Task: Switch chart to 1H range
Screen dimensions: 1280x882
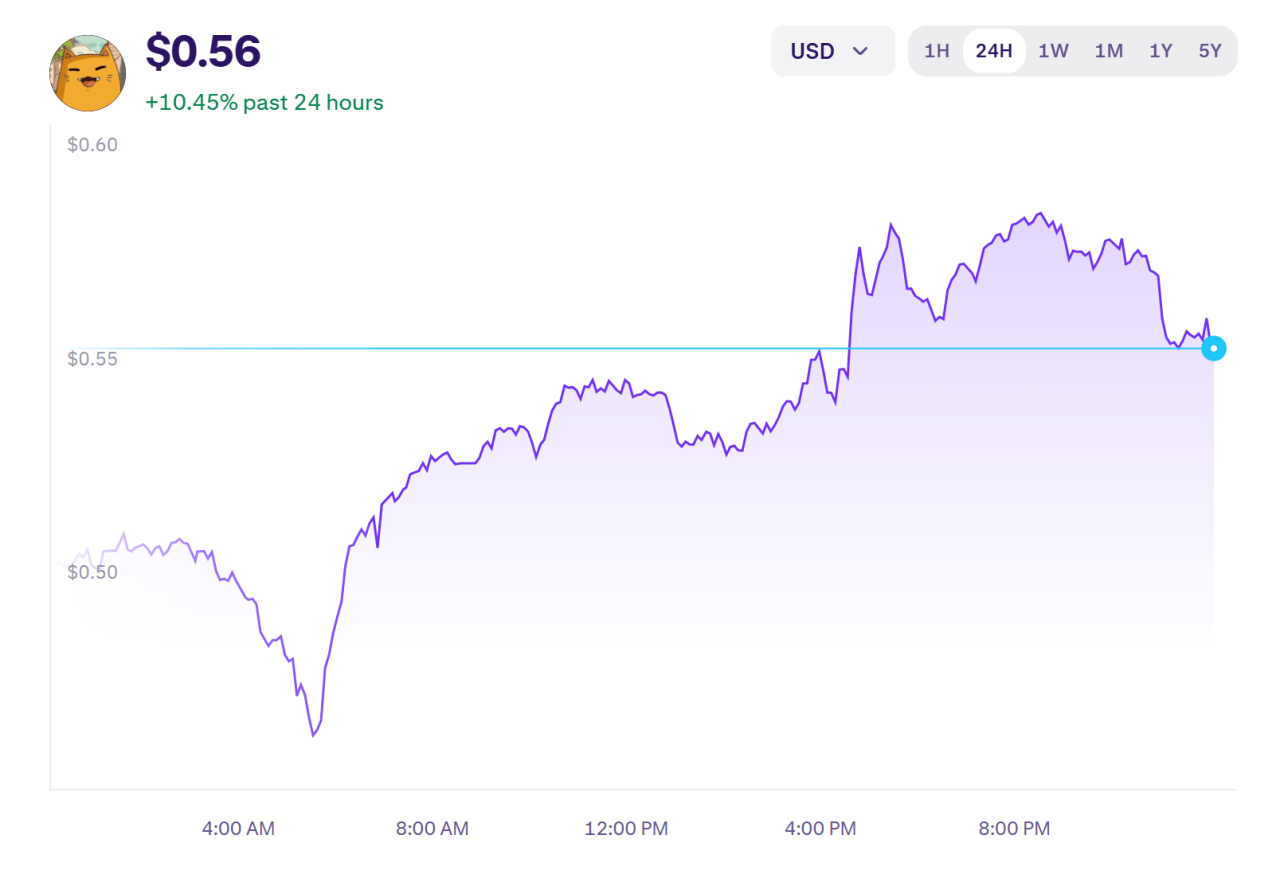Action: [936, 51]
